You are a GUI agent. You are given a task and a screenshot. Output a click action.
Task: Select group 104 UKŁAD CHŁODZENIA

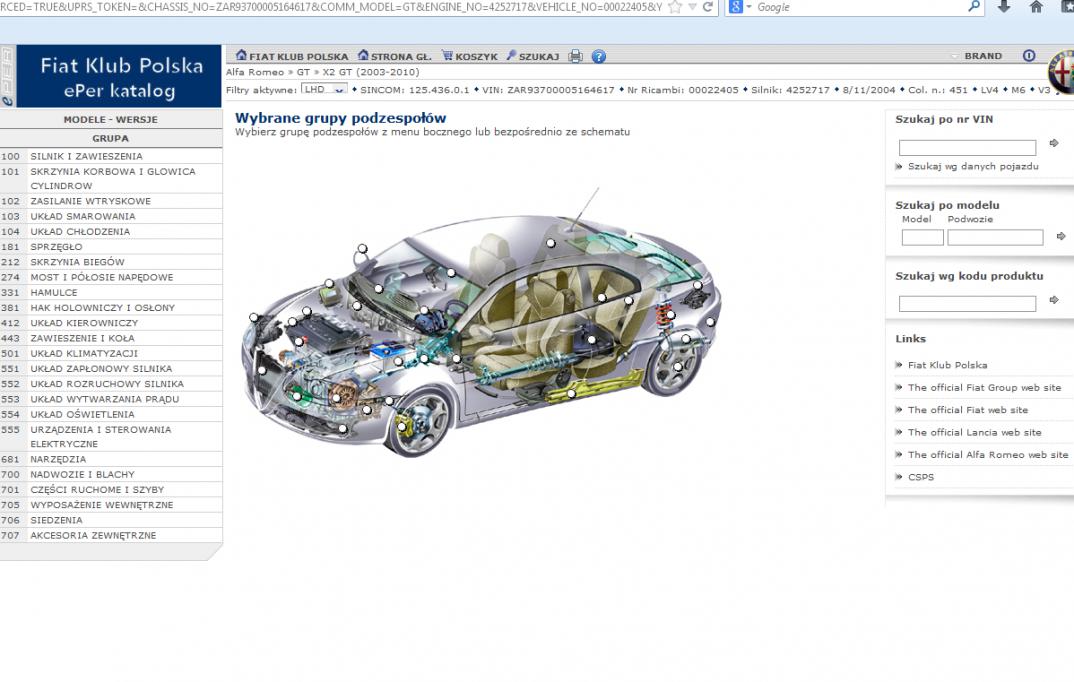pos(111,231)
